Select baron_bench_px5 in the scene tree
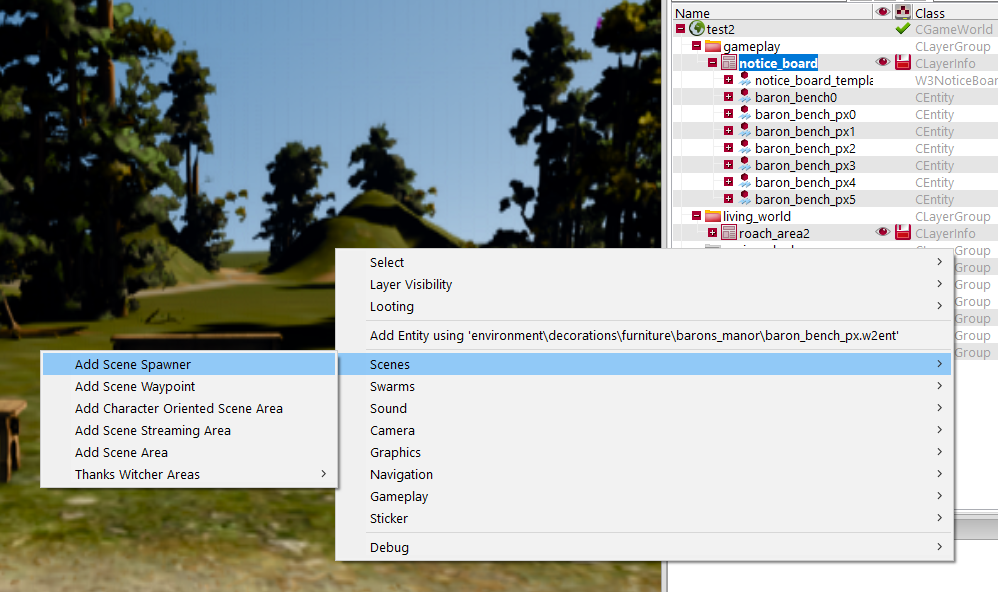The image size is (998, 592). coord(805,199)
